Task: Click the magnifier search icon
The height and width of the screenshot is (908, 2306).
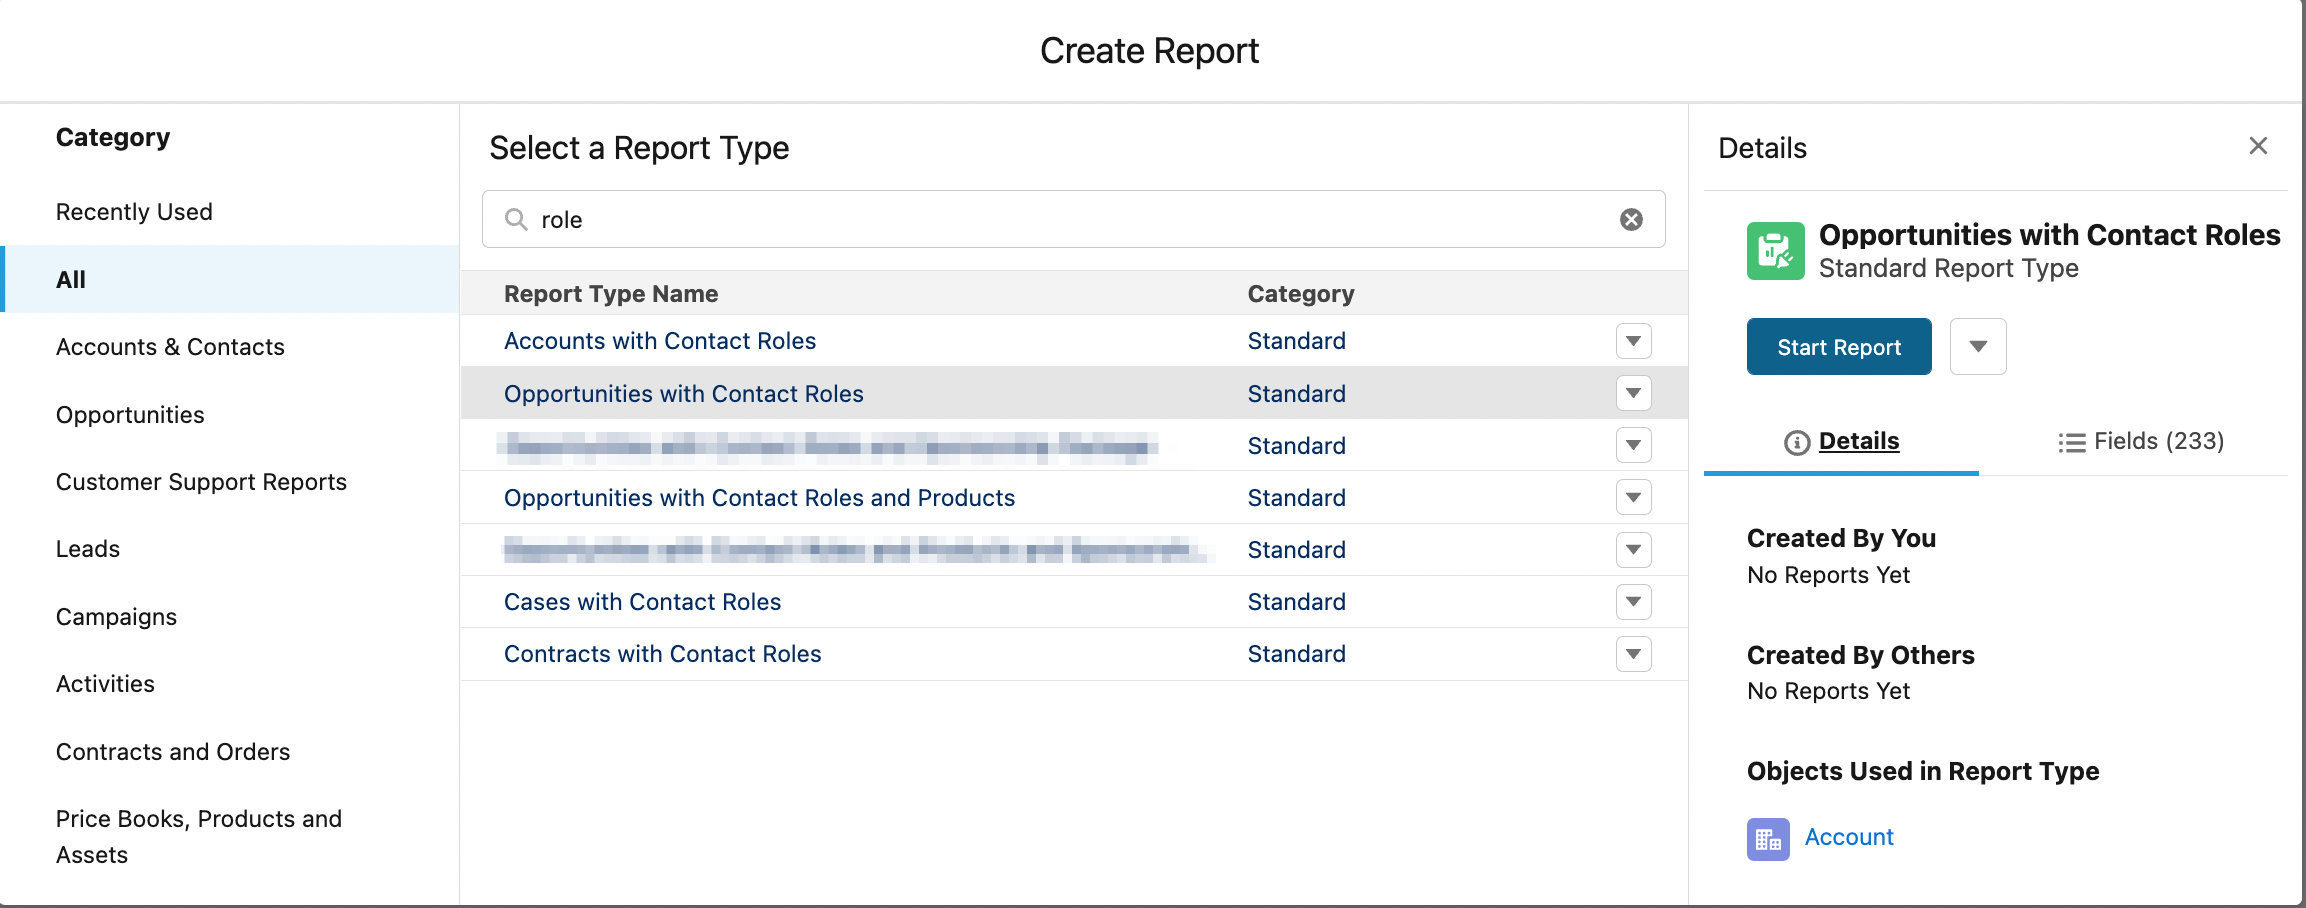Action: (x=516, y=219)
